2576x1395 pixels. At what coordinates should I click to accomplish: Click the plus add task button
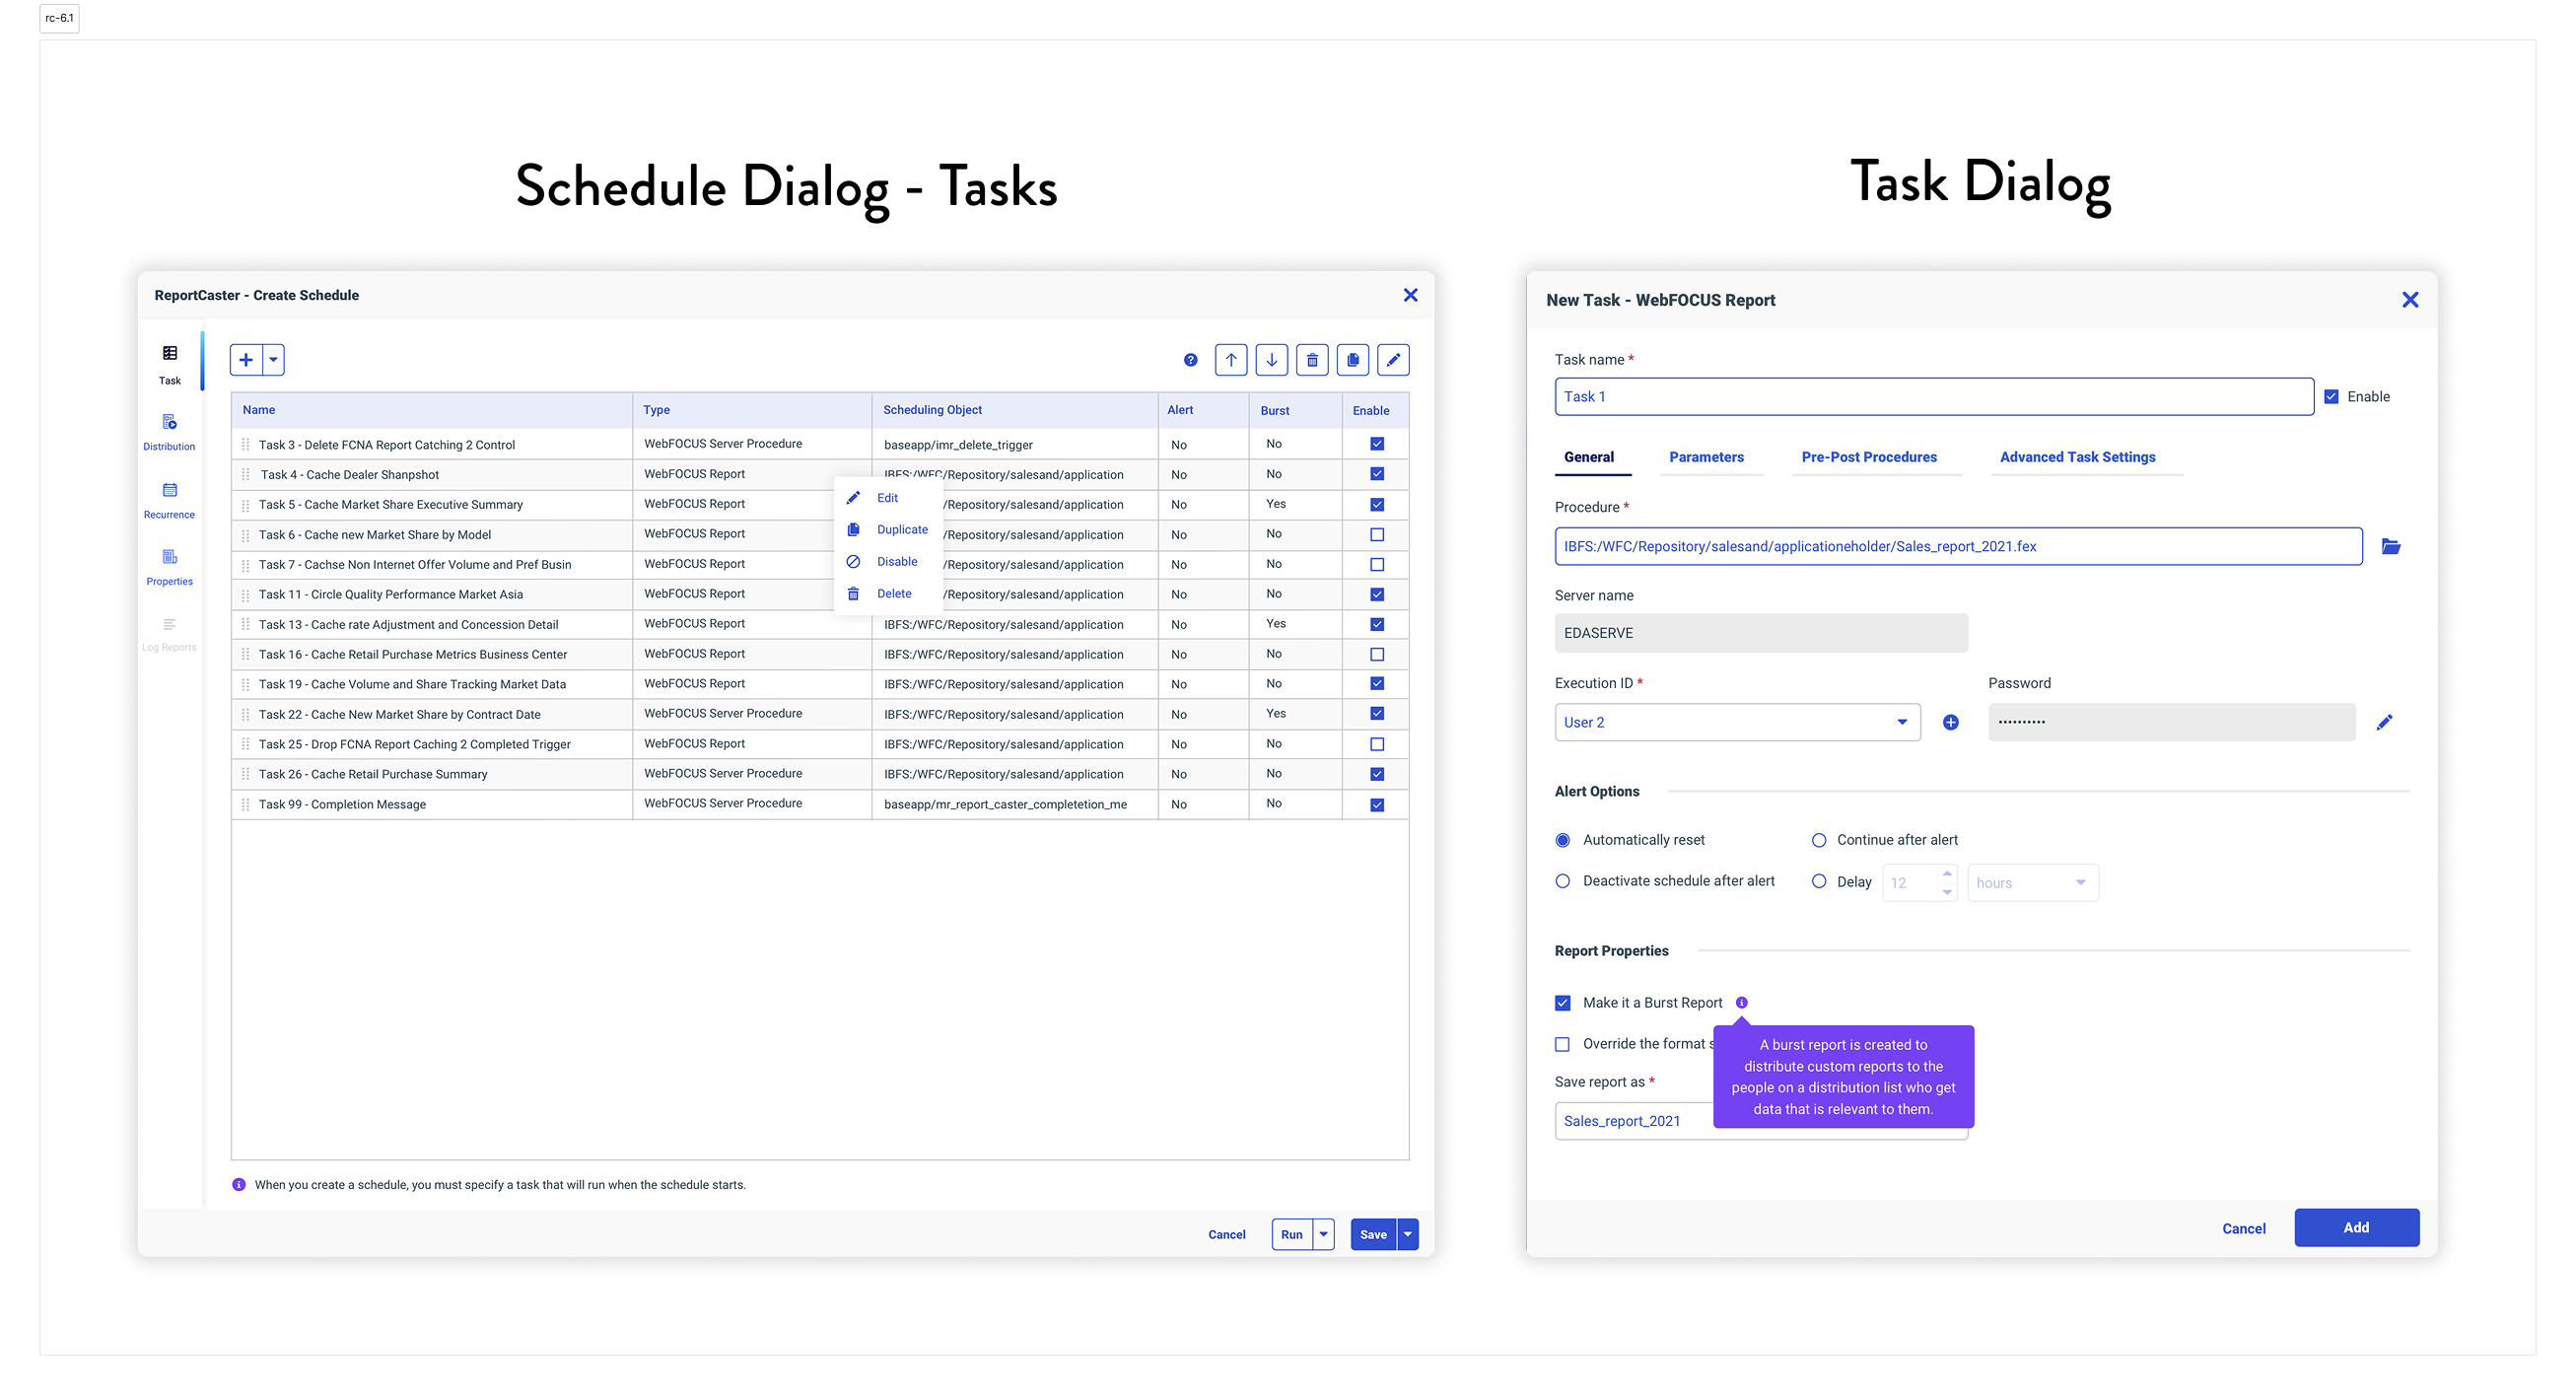tap(246, 360)
